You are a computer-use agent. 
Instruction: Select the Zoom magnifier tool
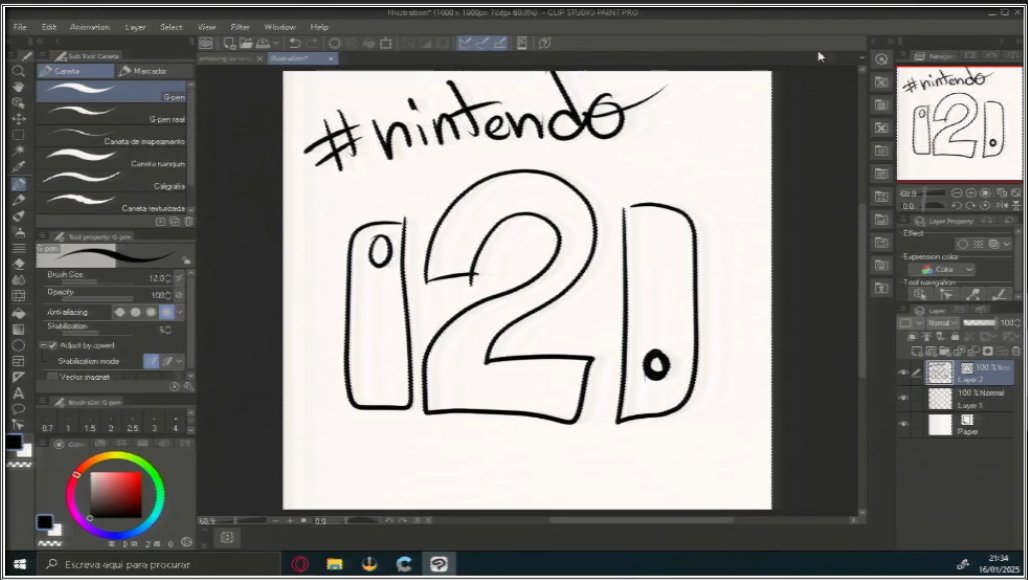18,71
